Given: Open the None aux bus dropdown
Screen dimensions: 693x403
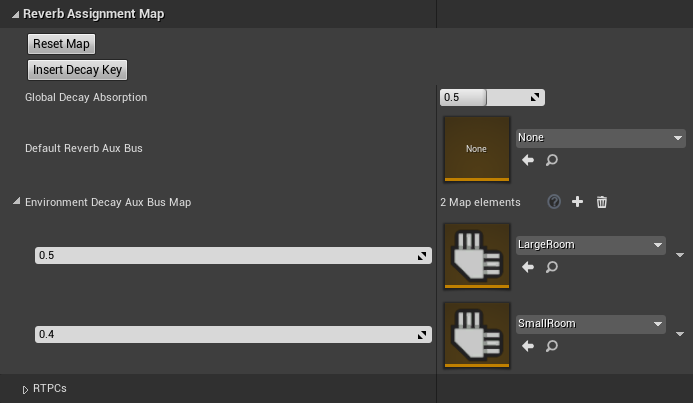Looking at the screenshot, I should 601,138.
